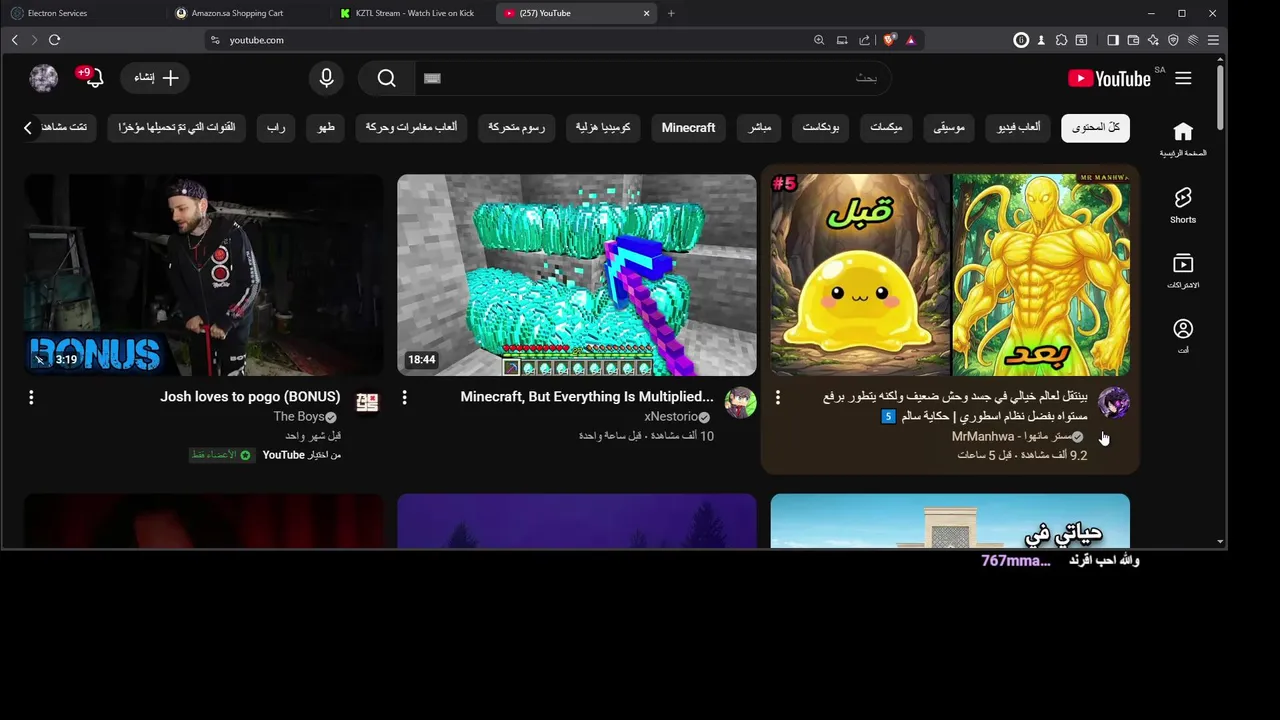Select the Minecraft filter chip

point(688,127)
